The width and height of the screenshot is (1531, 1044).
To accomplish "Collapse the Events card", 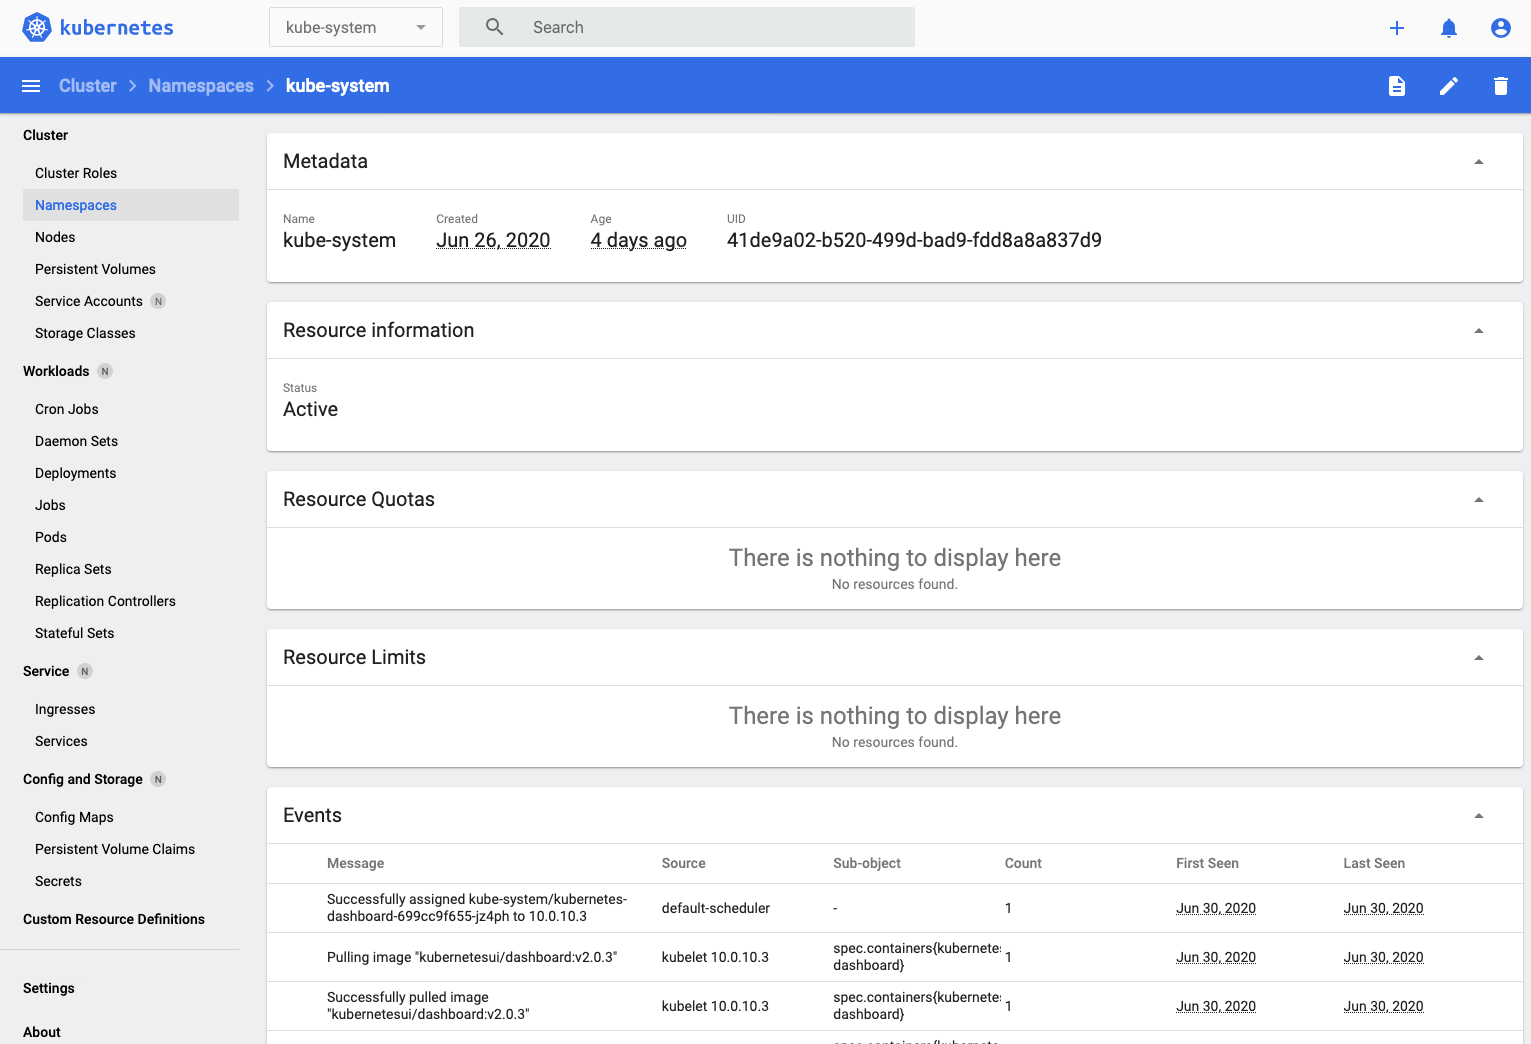I will click(1479, 816).
